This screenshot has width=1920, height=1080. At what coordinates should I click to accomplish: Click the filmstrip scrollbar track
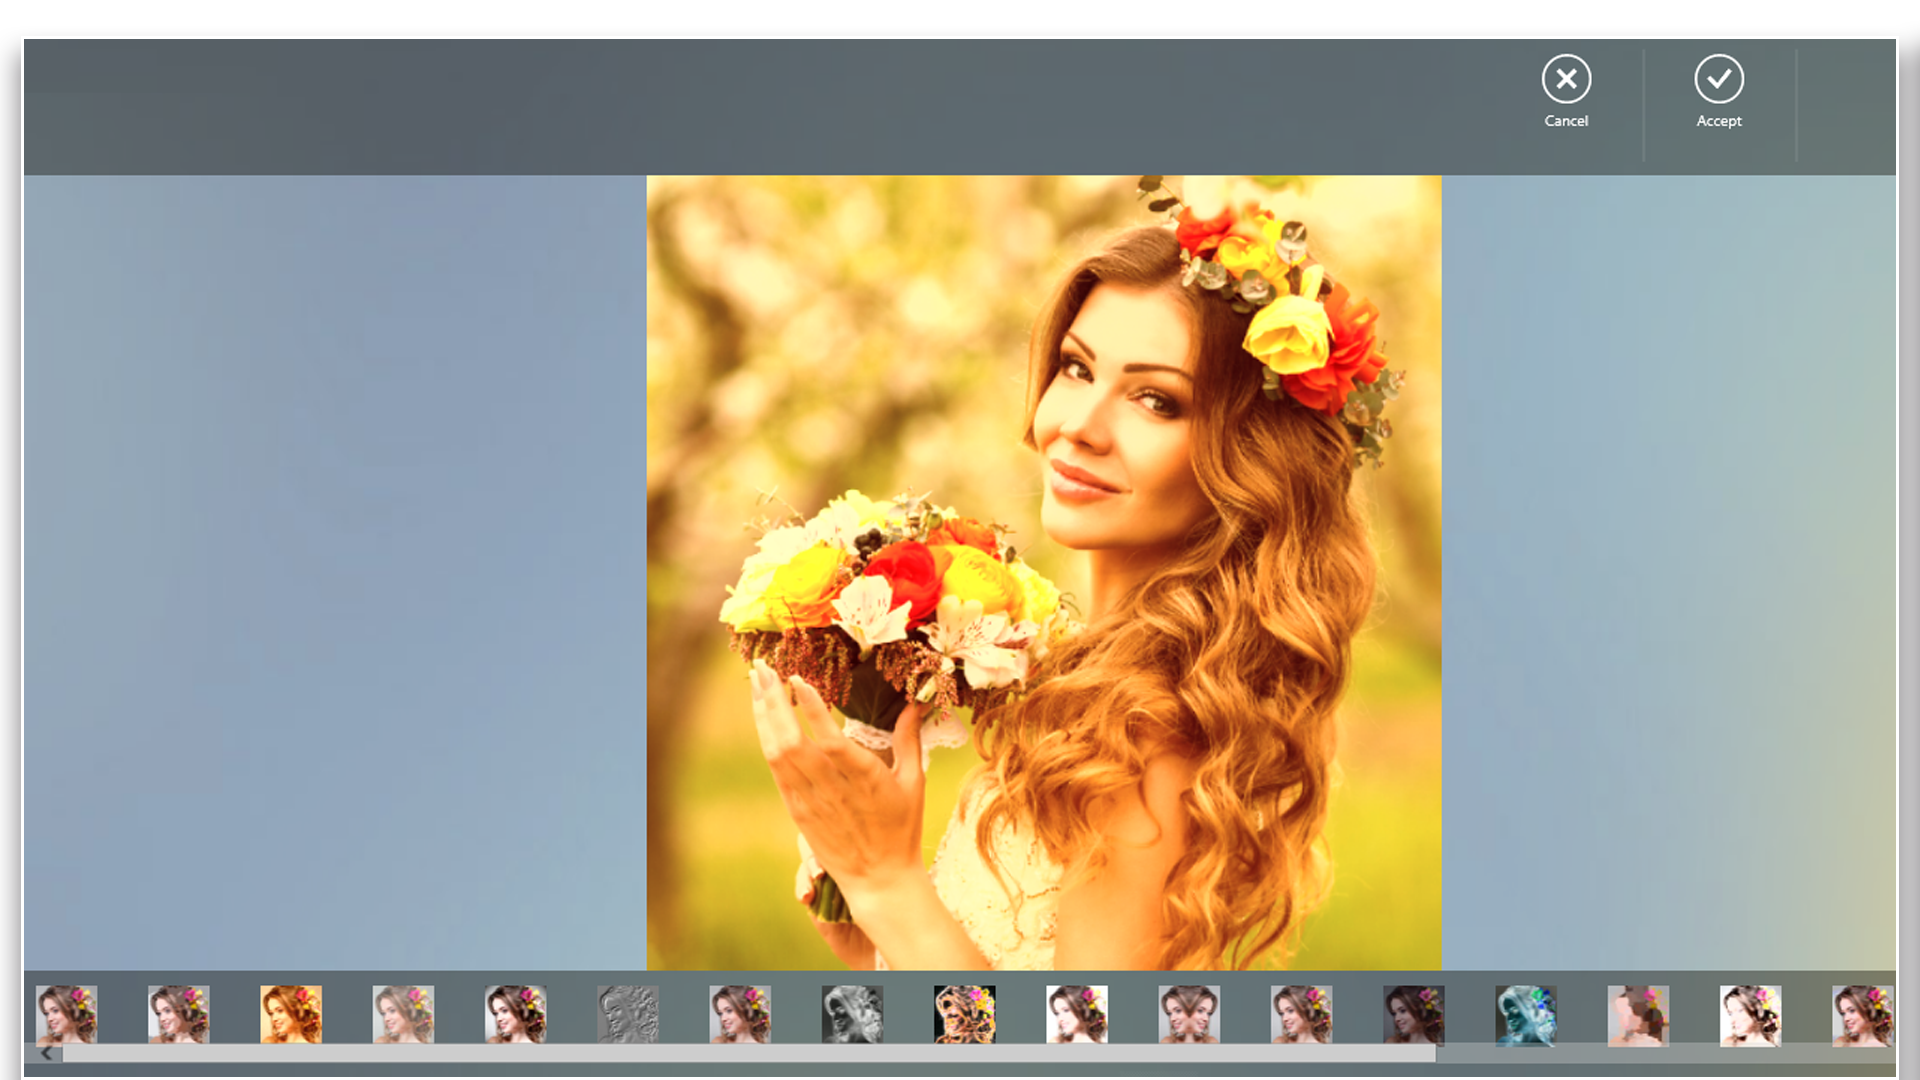pos(750,1053)
